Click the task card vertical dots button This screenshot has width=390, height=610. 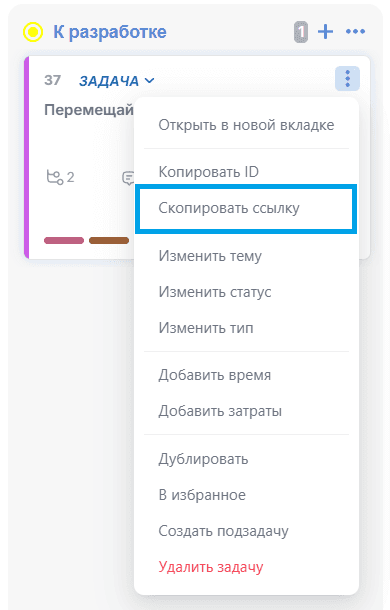pyautogui.click(x=347, y=79)
